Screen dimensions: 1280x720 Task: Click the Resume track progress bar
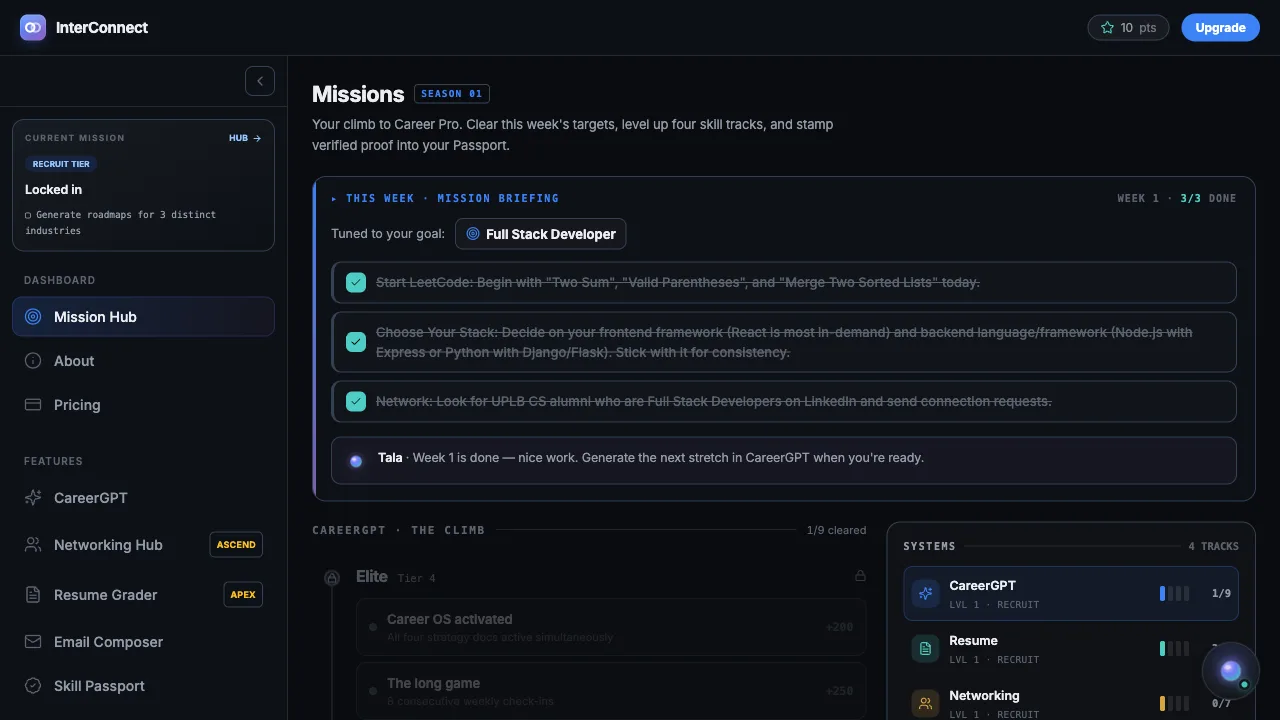point(1175,649)
